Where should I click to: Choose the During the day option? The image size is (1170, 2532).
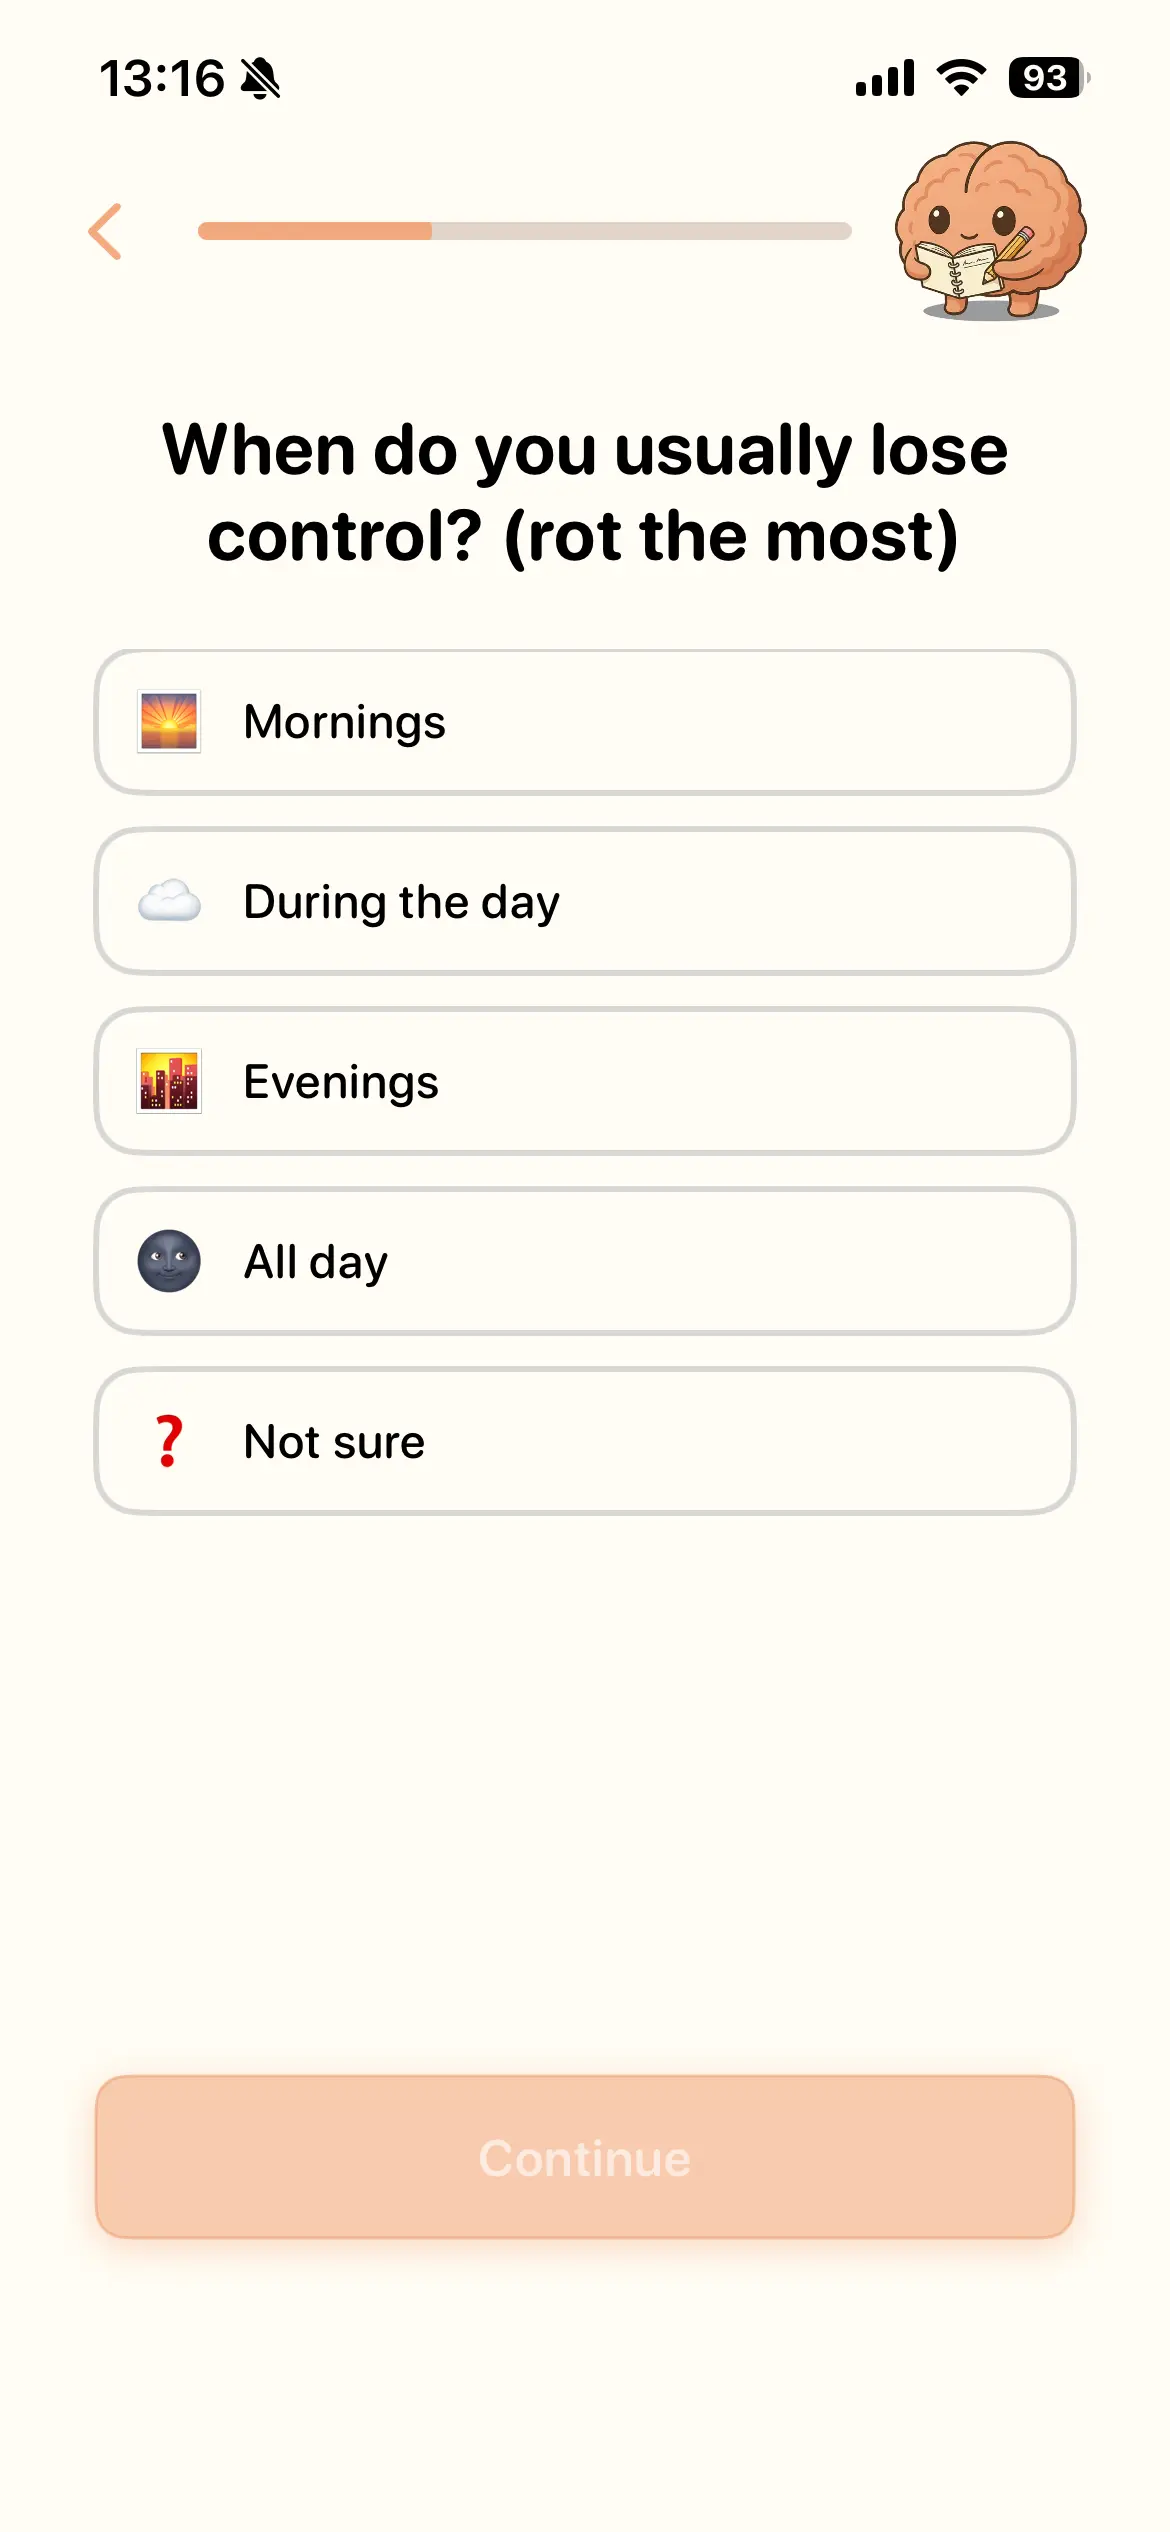point(585,902)
